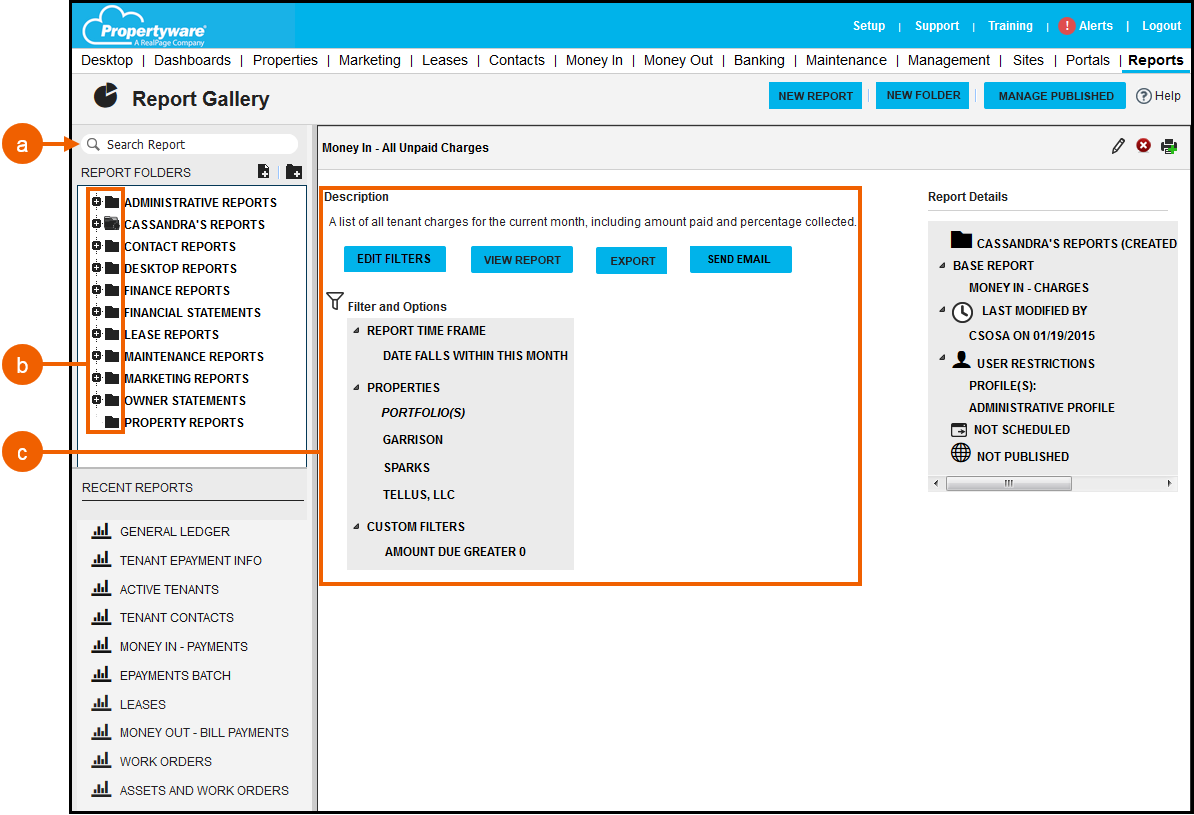Viewport: 1194px width, 815px height.
Task: Click the printer icon
Action: 1169,147
